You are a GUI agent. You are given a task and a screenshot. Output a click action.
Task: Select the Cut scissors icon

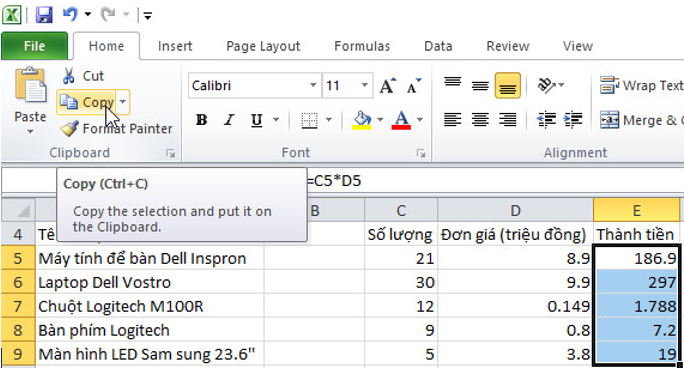tap(68, 75)
